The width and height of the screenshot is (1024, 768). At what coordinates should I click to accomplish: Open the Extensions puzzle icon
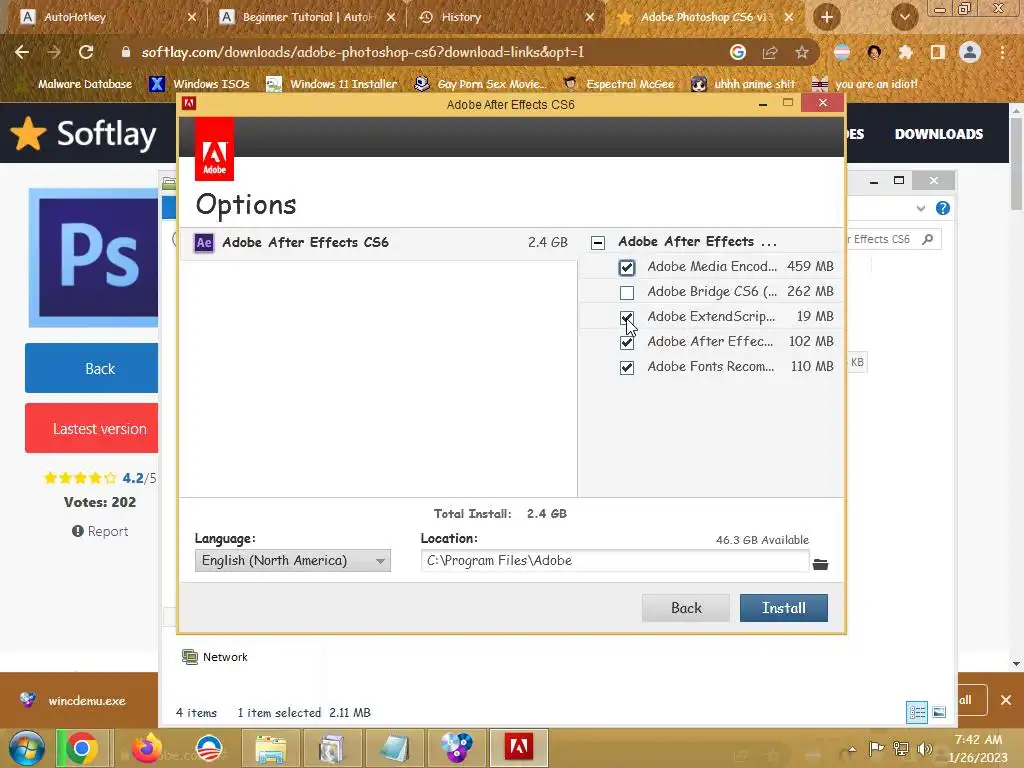(x=906, y=52)
